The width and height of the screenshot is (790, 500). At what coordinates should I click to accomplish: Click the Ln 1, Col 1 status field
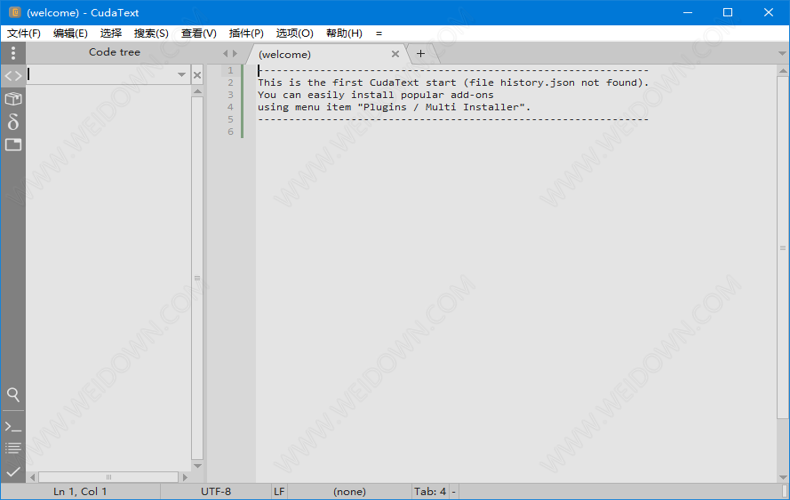pos(80,491)
